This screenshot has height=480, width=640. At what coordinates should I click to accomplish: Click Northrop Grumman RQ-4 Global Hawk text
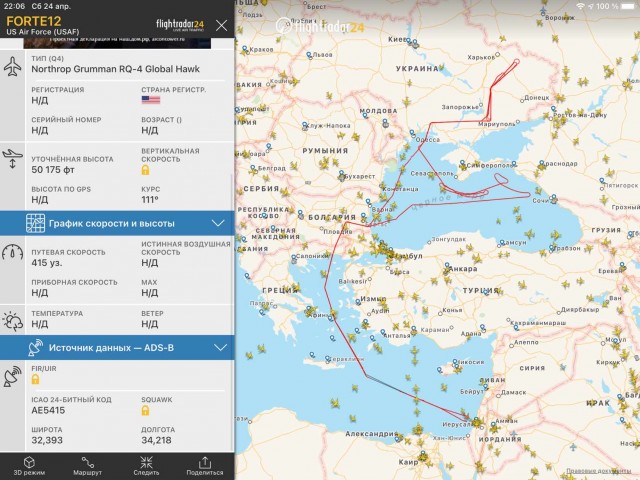click(116, 69)
